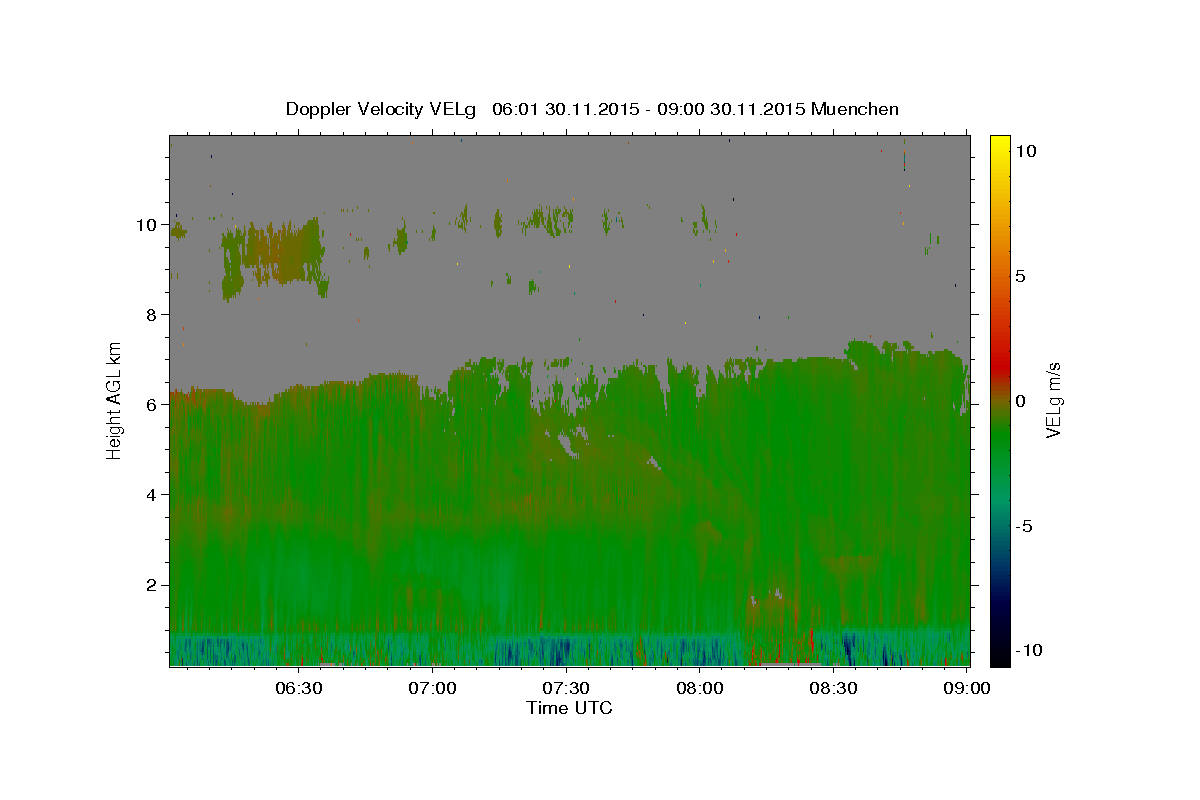
Task: Click the colorbar value 0
Action: pyautogui.click(x=1020, y=401)
